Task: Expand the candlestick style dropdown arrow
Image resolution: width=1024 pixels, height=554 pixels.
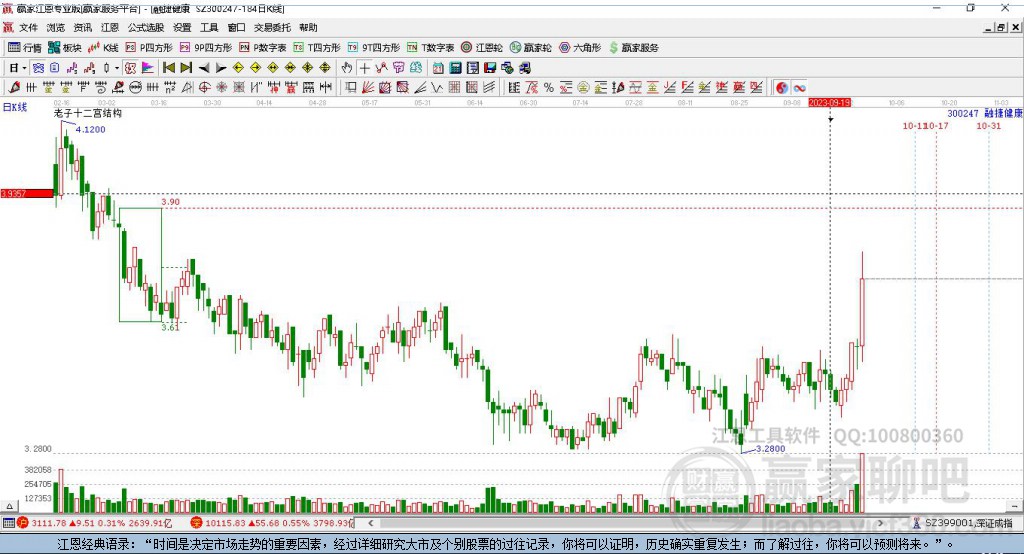Action: (x=117, y=68)
